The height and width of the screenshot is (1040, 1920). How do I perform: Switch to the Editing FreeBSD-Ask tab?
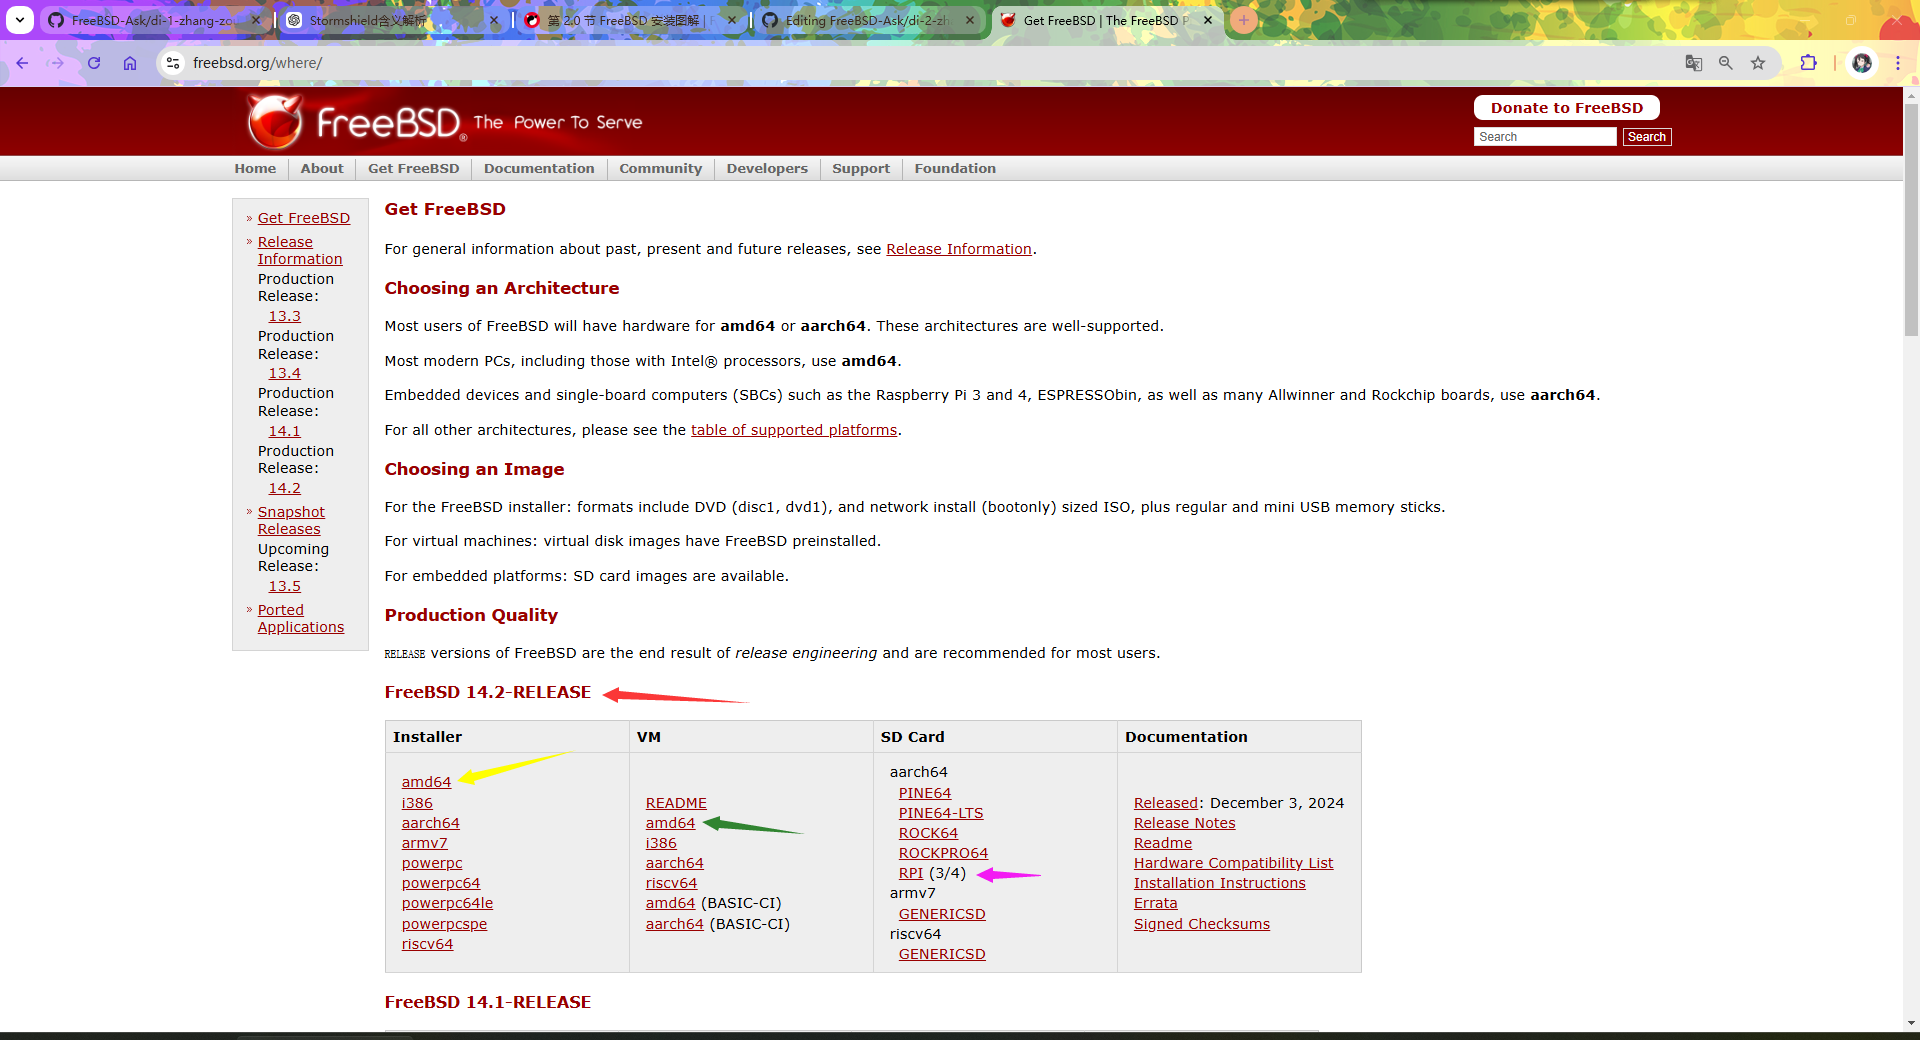868,20
